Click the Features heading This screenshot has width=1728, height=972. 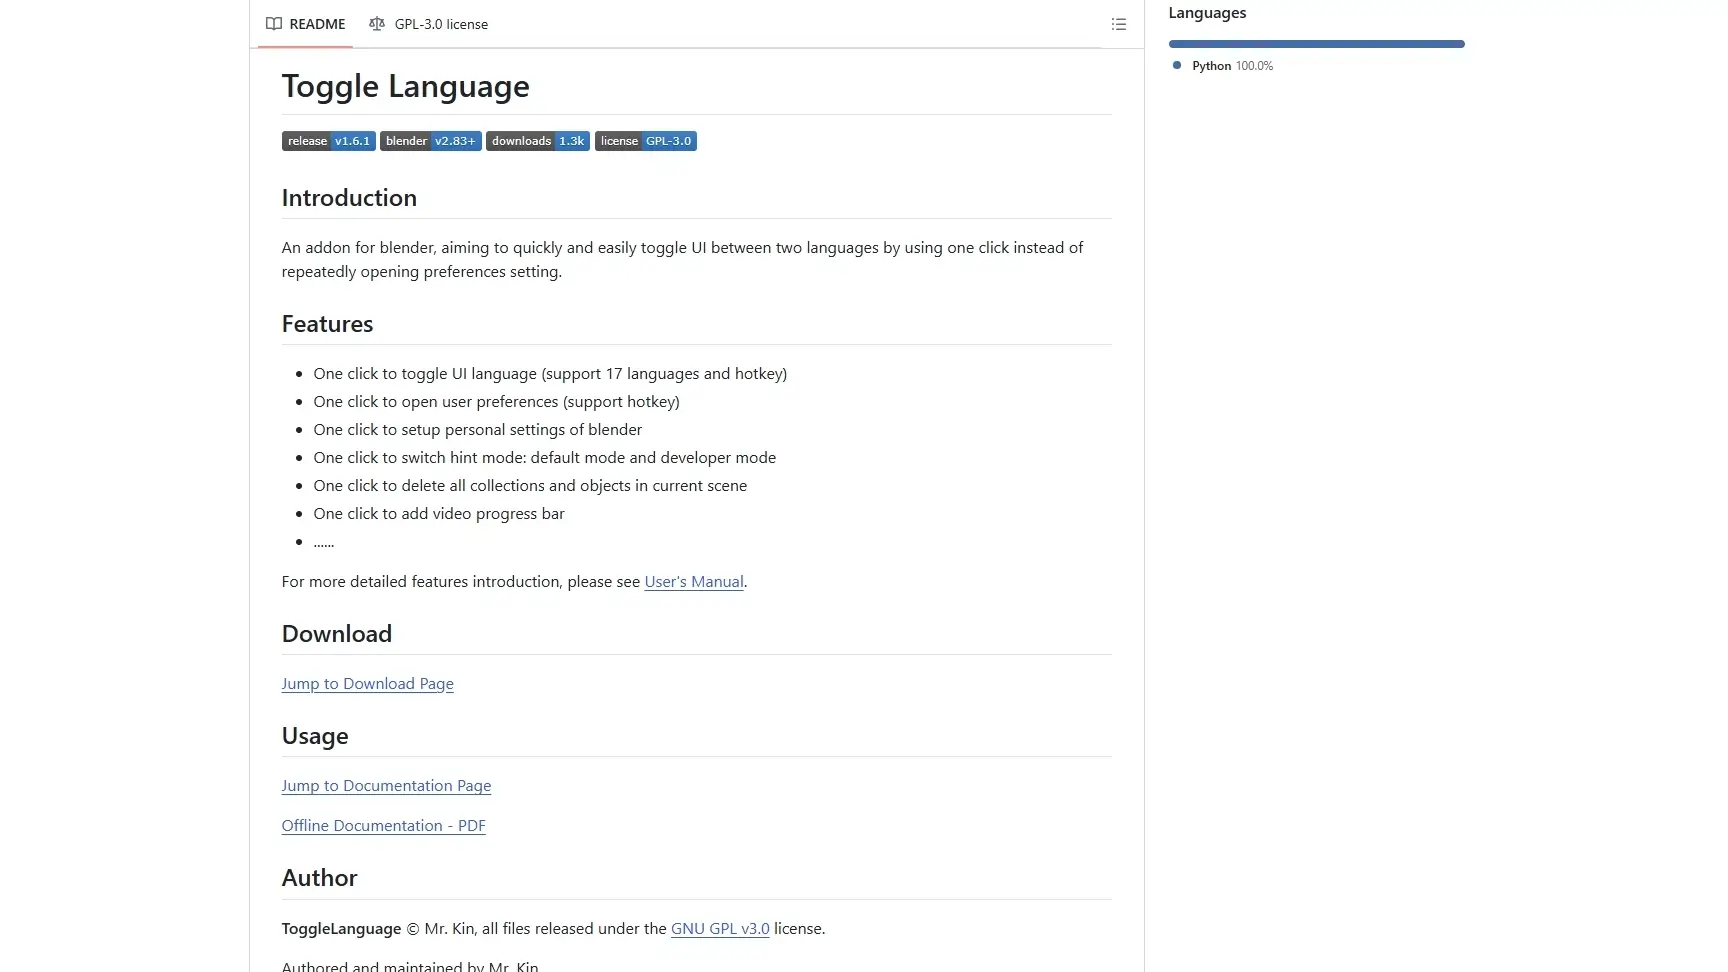327,324
